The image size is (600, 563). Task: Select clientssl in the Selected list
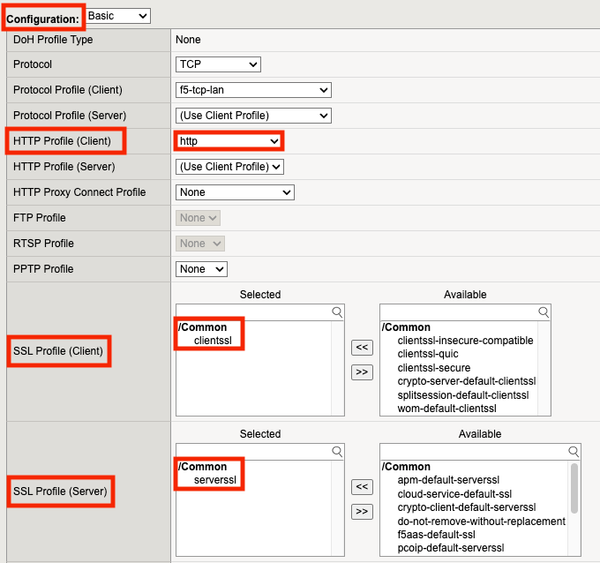(x=213, y=341)
